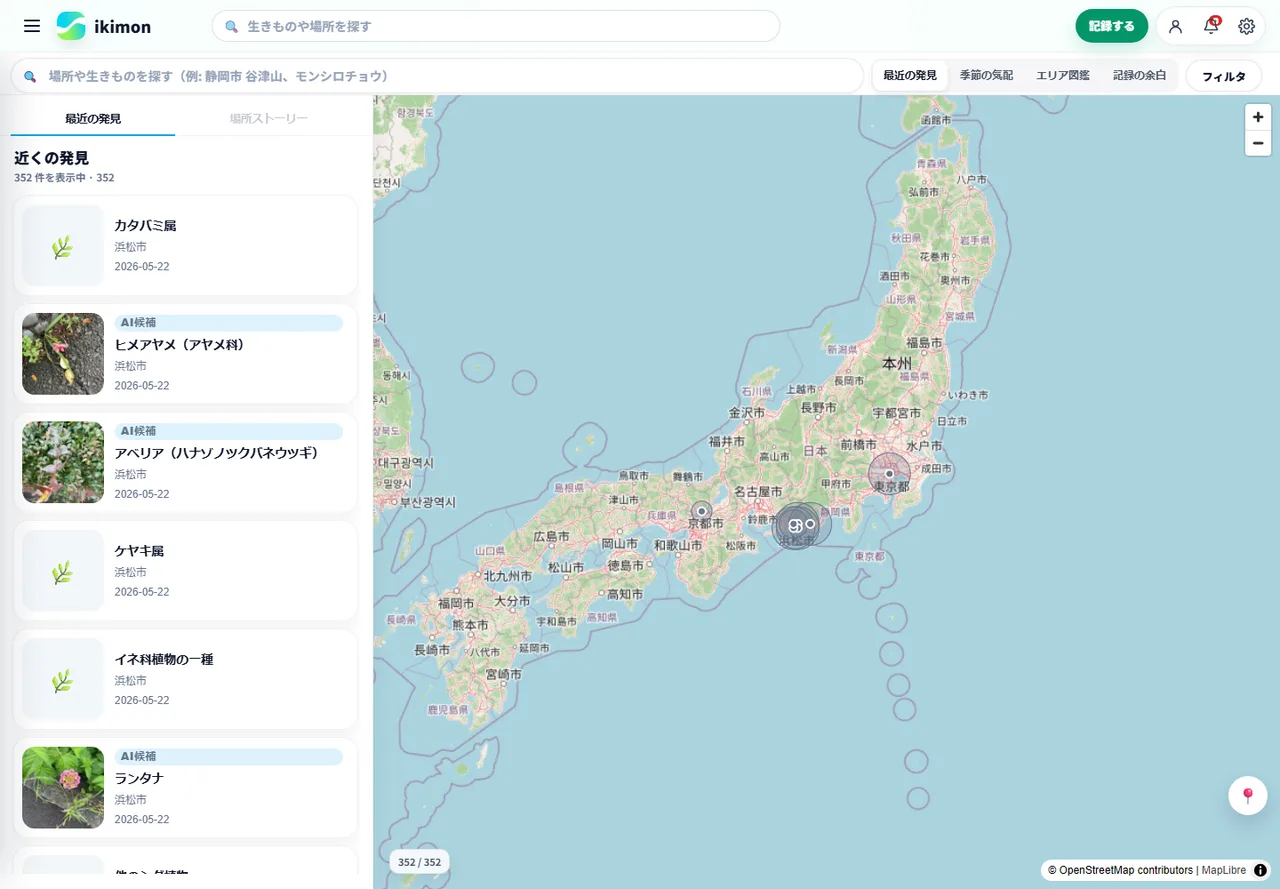Open the カタバミ属 record card
The height and width of the screenshot is (889, 1280).
pyautogui.click(x=185, y=246)
